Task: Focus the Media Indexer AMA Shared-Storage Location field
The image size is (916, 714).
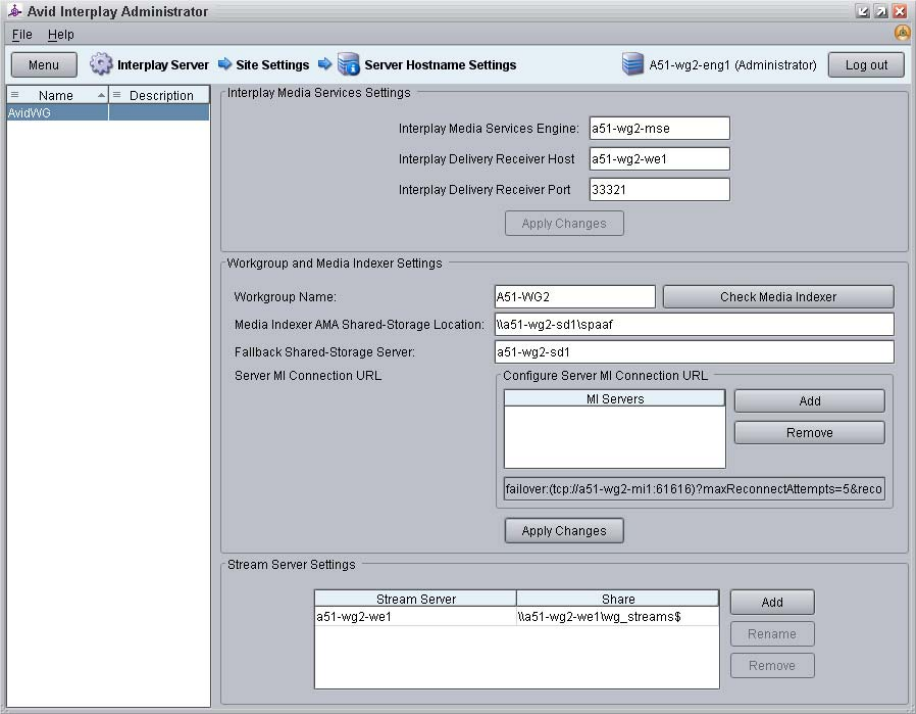Action: [693, 324]
